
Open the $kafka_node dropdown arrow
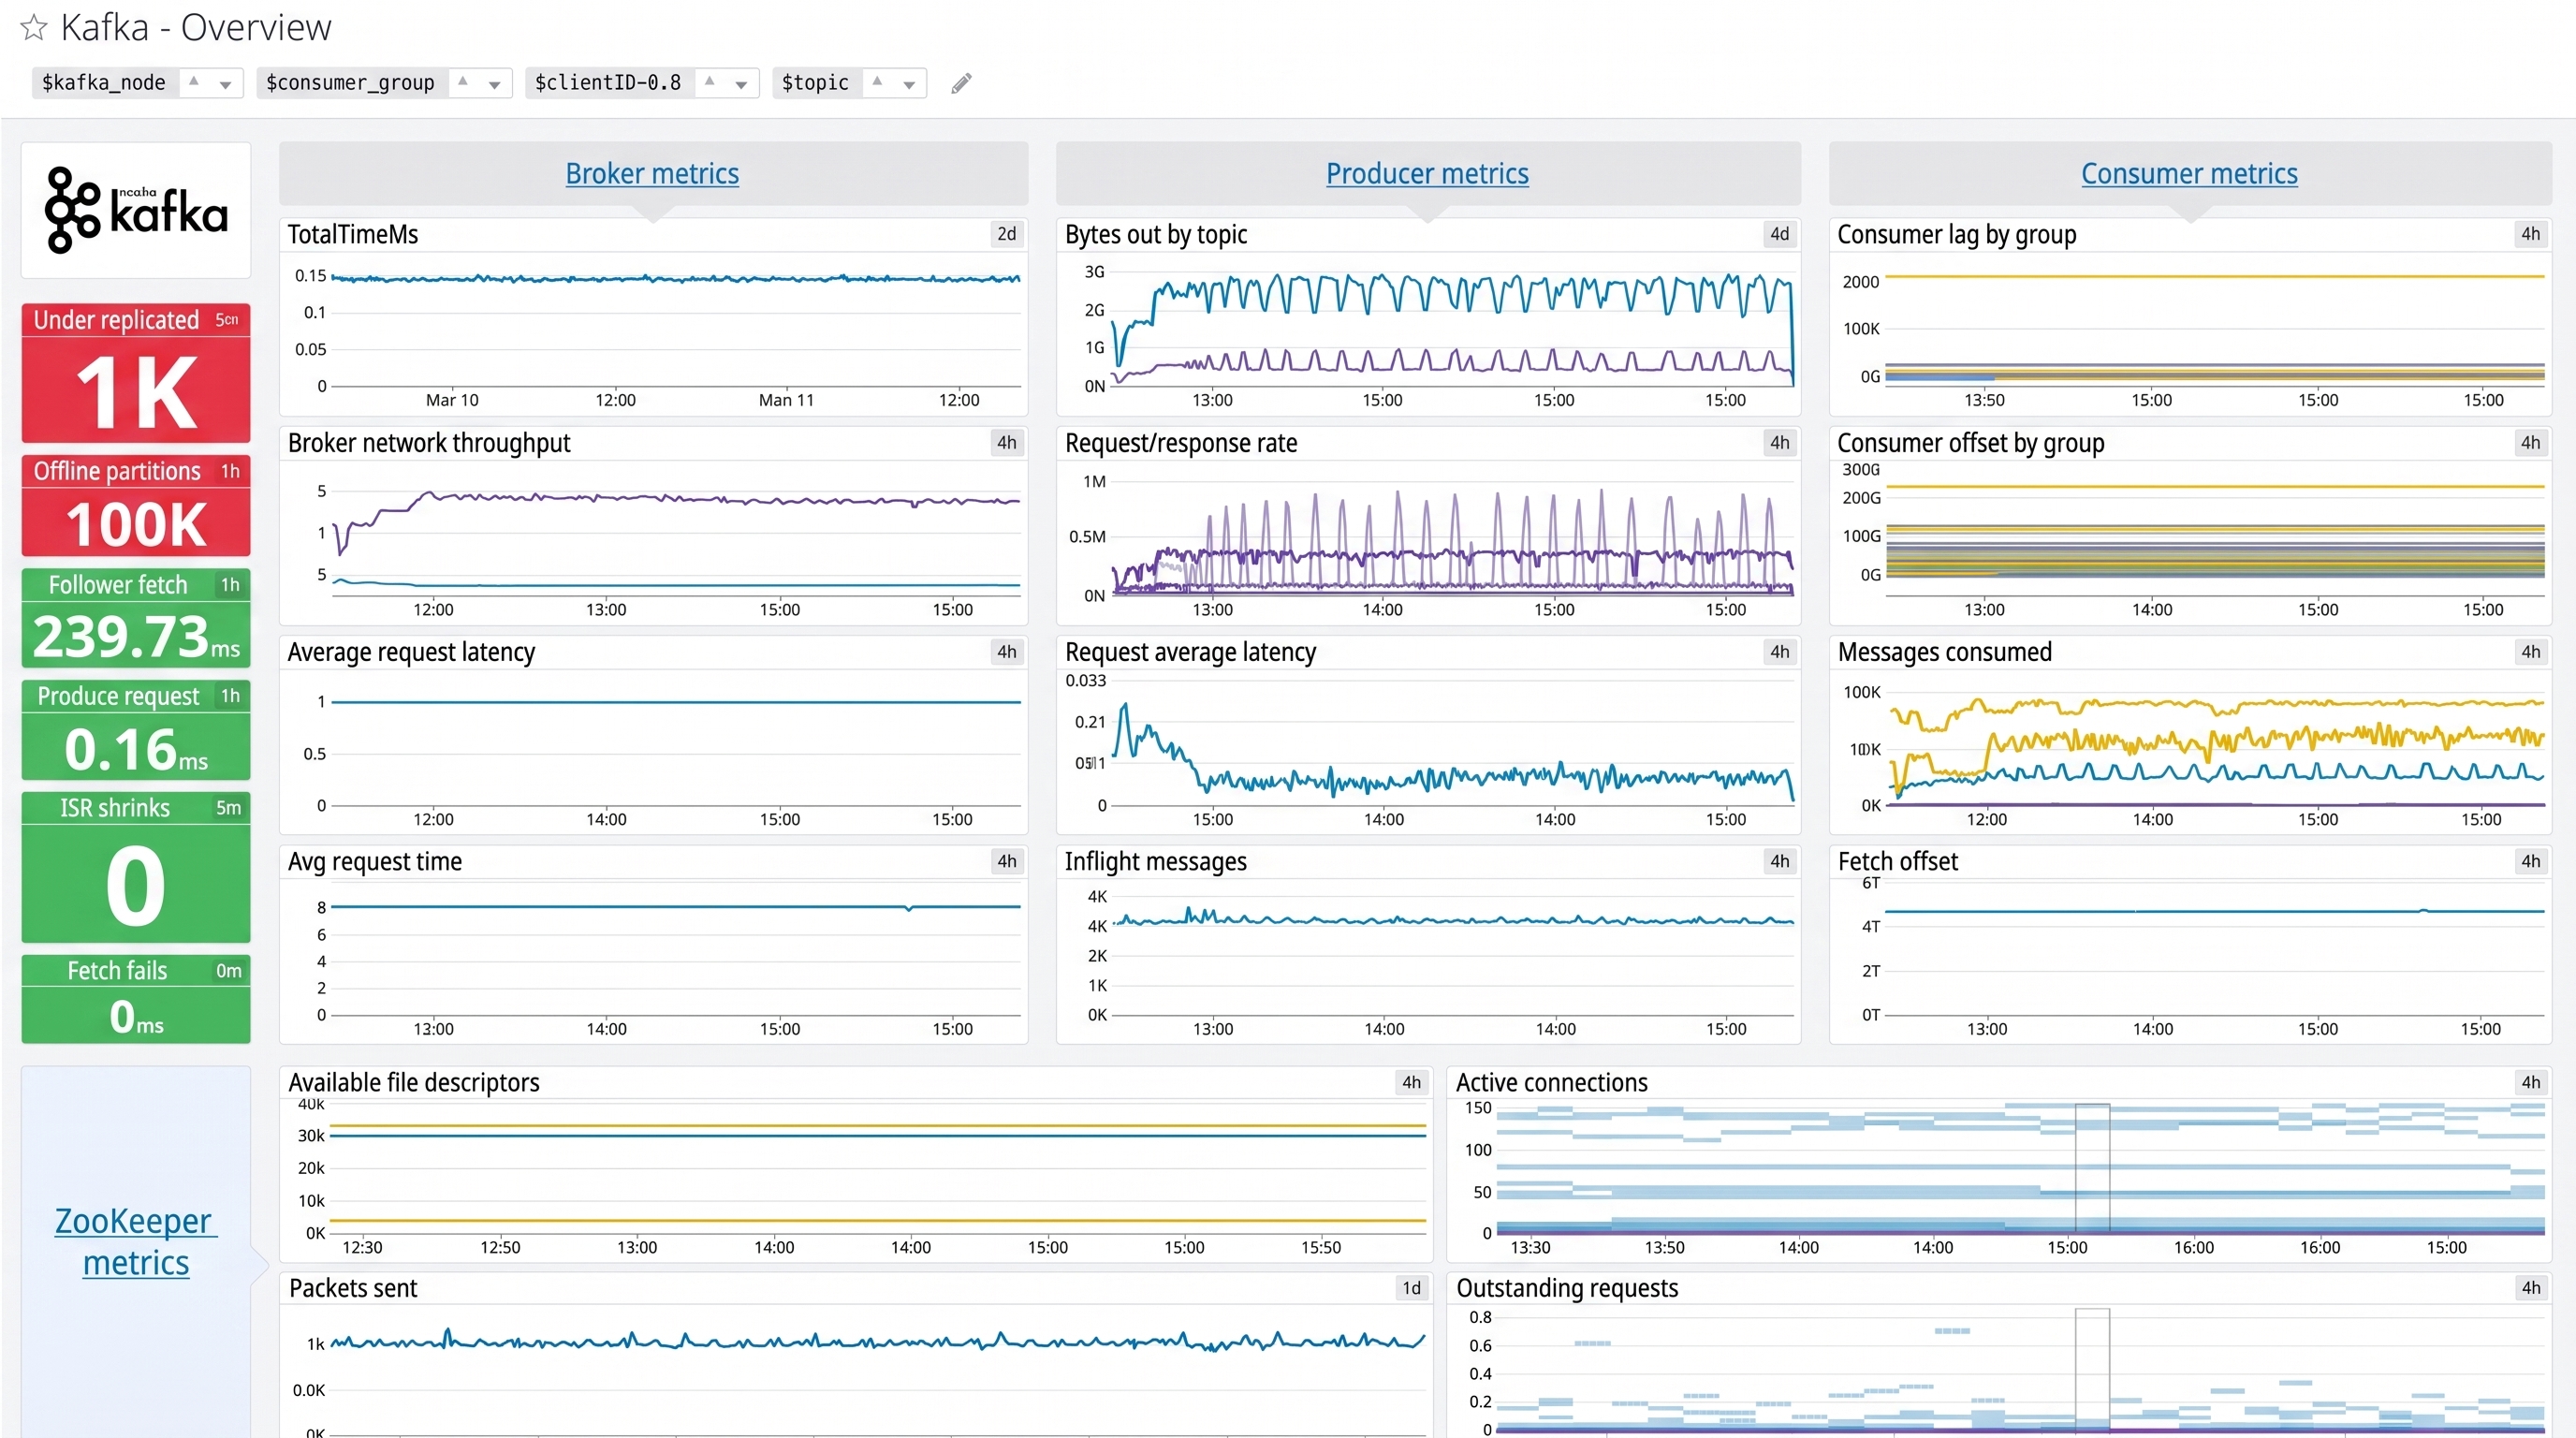[226, 85]
